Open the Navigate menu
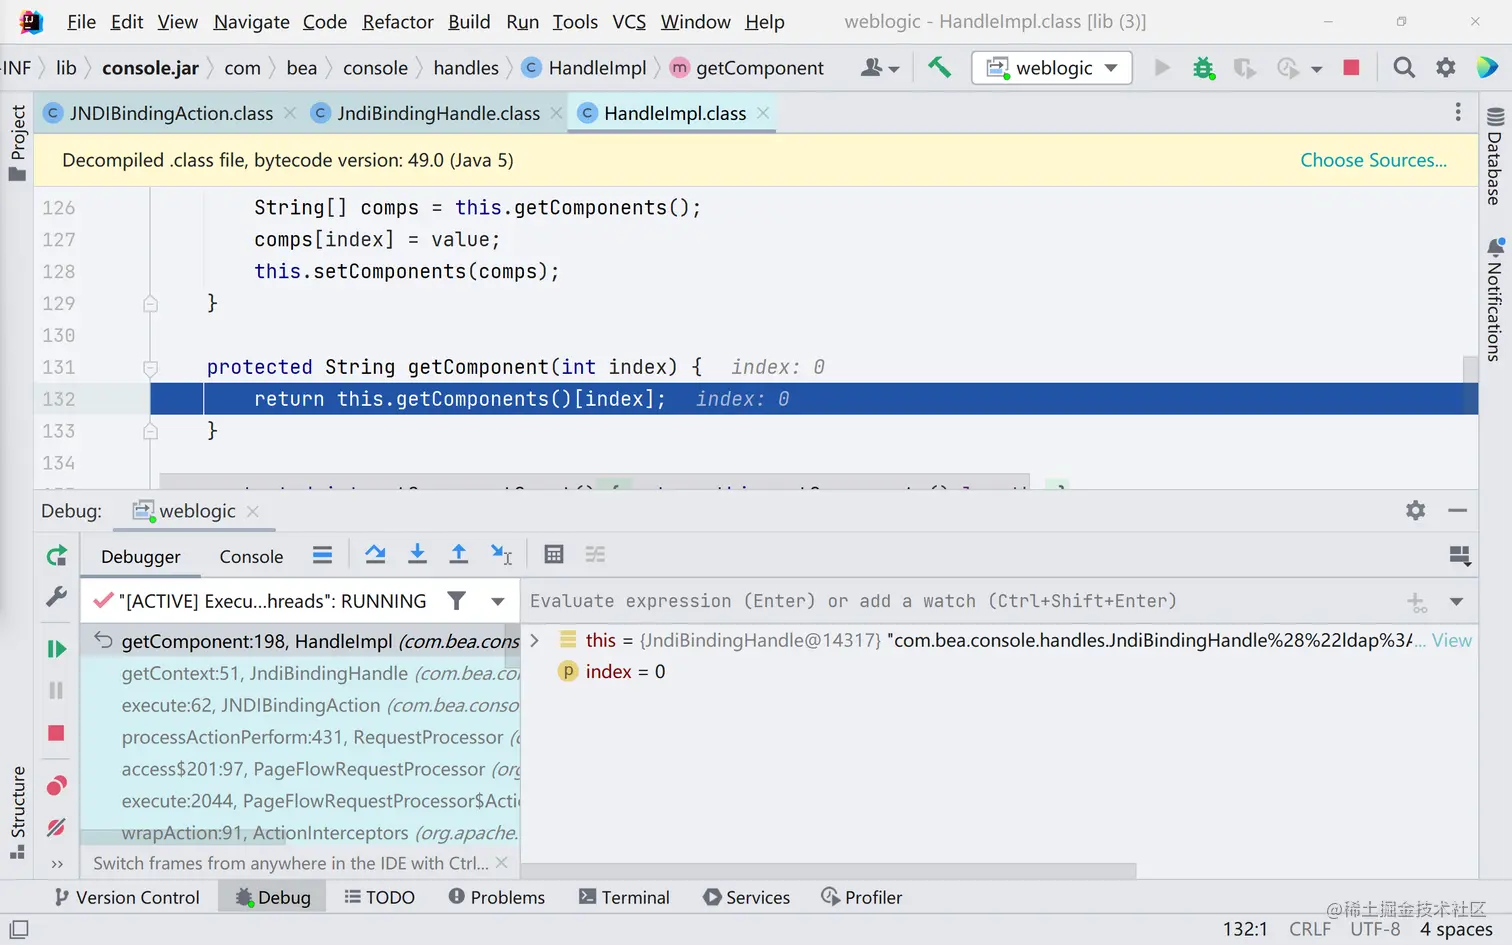The width and height of the screenshot is (1512, 945). click(x=251, y=21)
